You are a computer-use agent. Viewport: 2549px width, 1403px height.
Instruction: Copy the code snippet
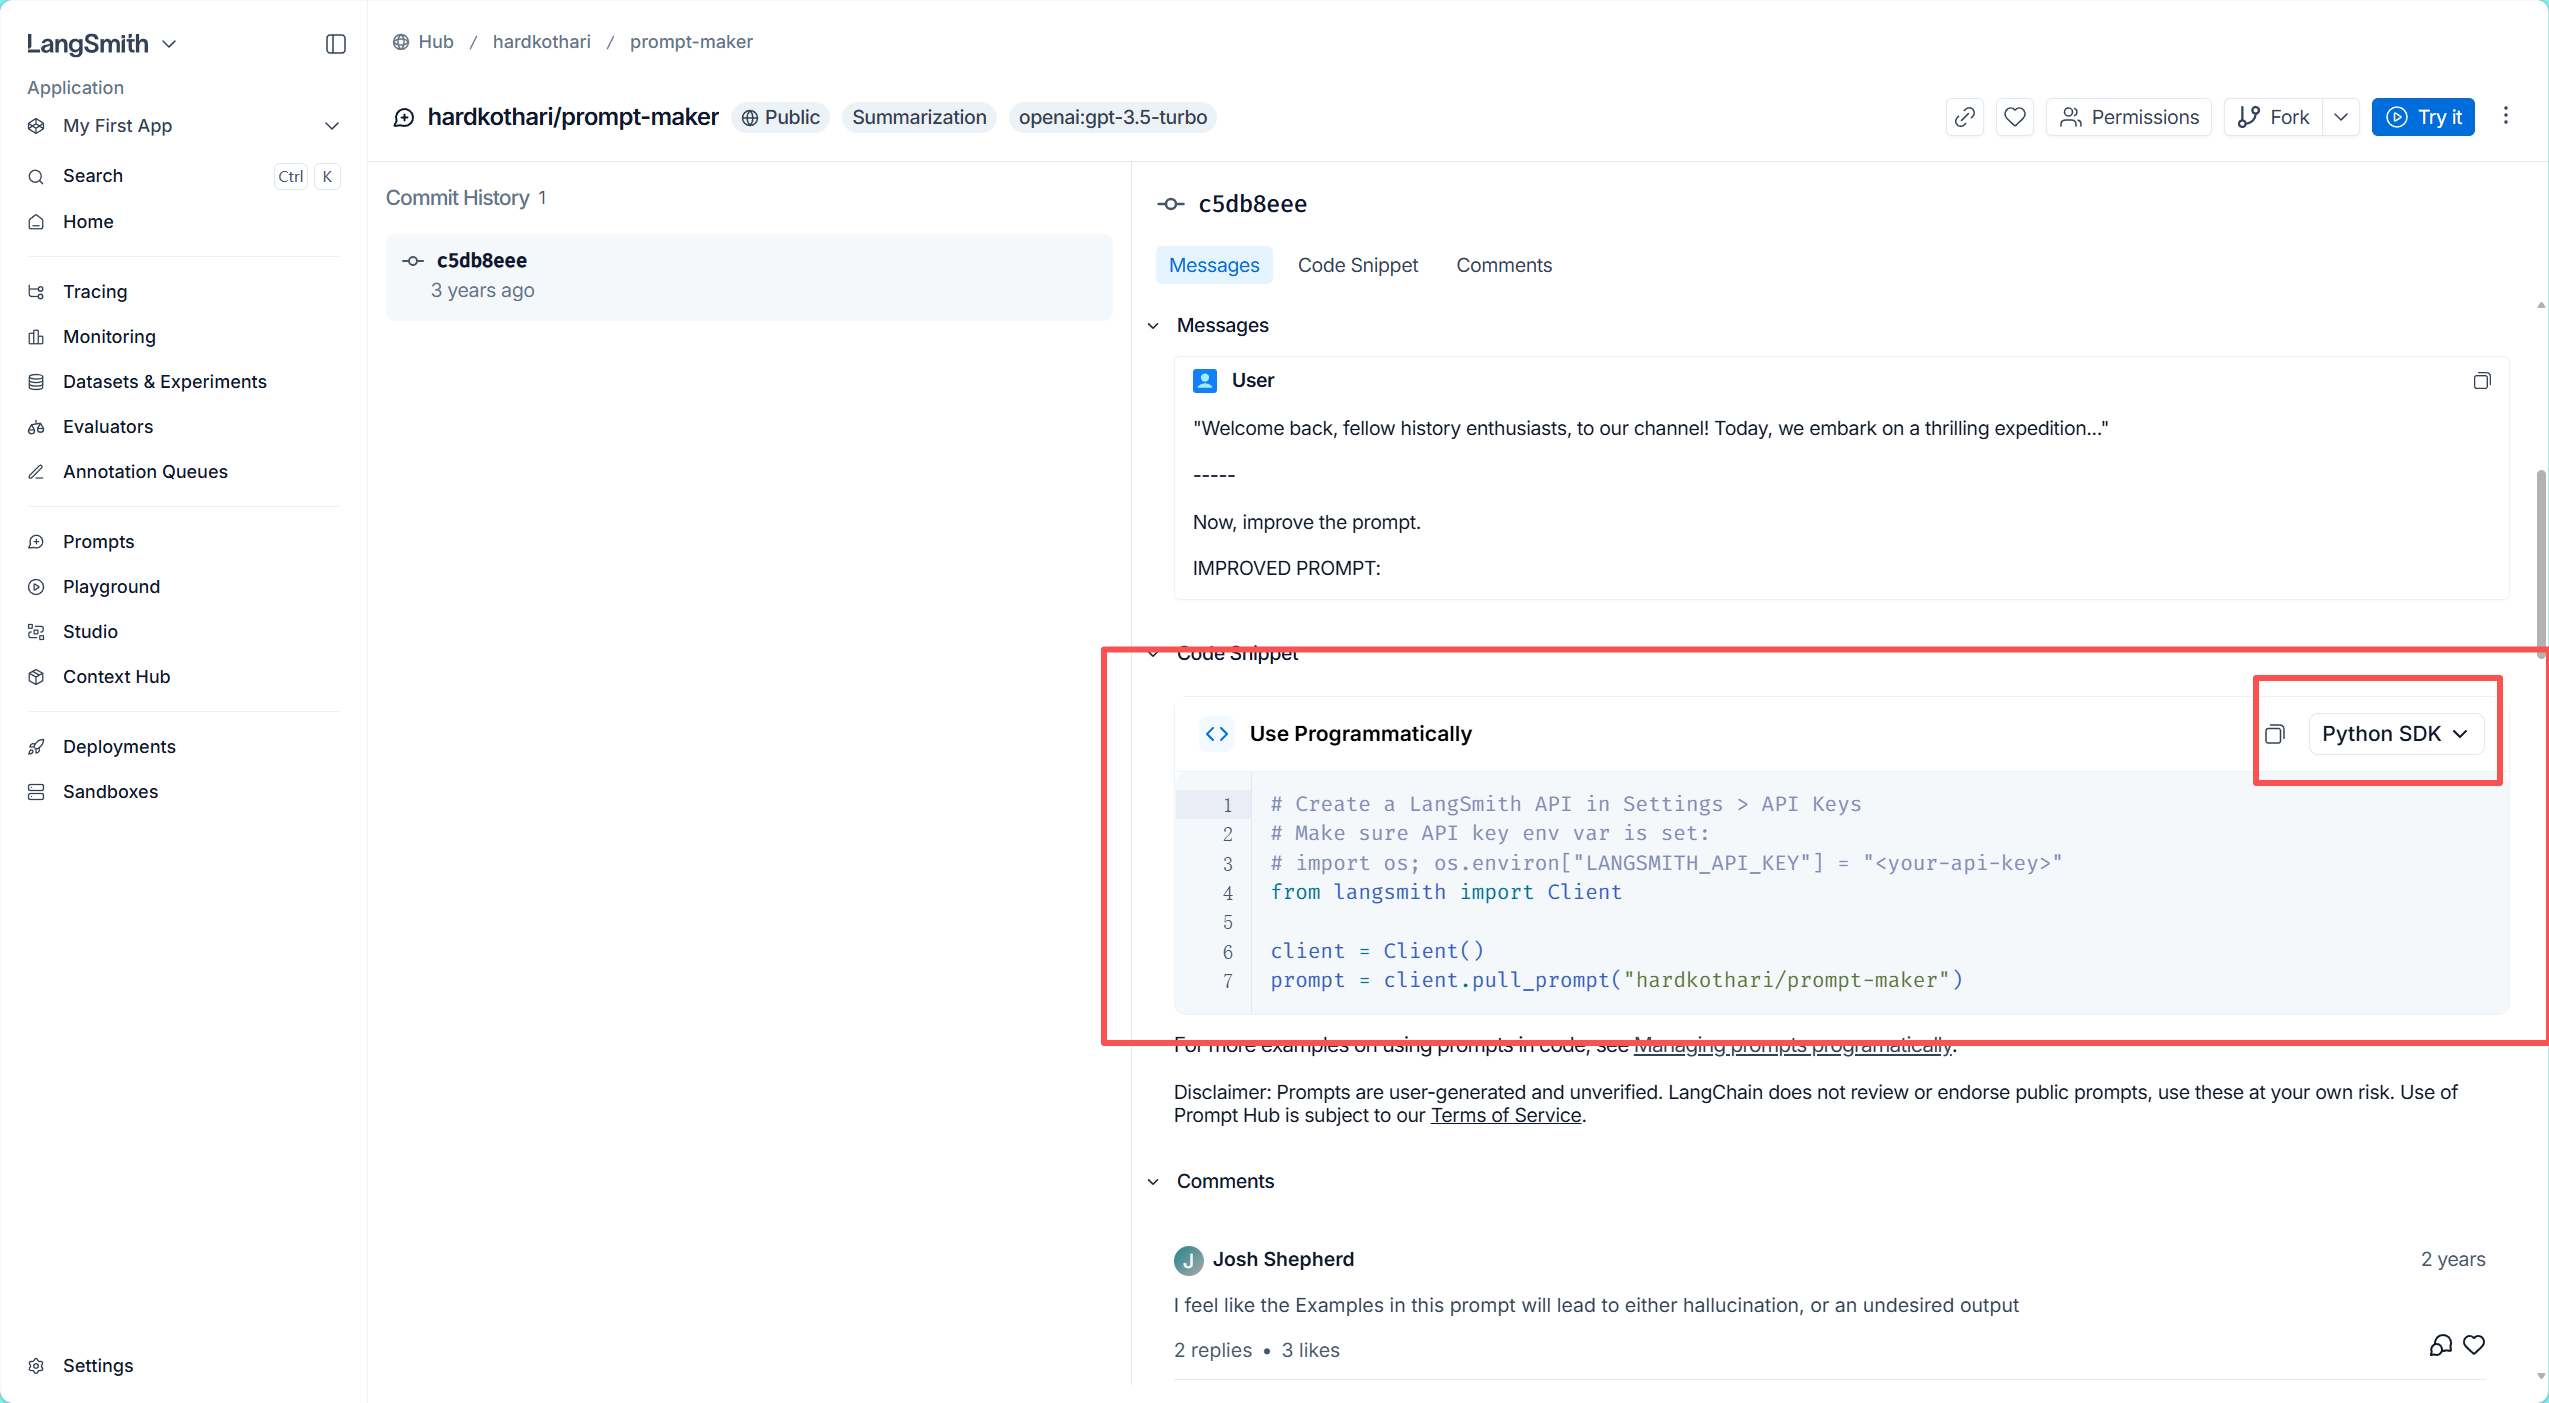click(x=2275, y=734)
